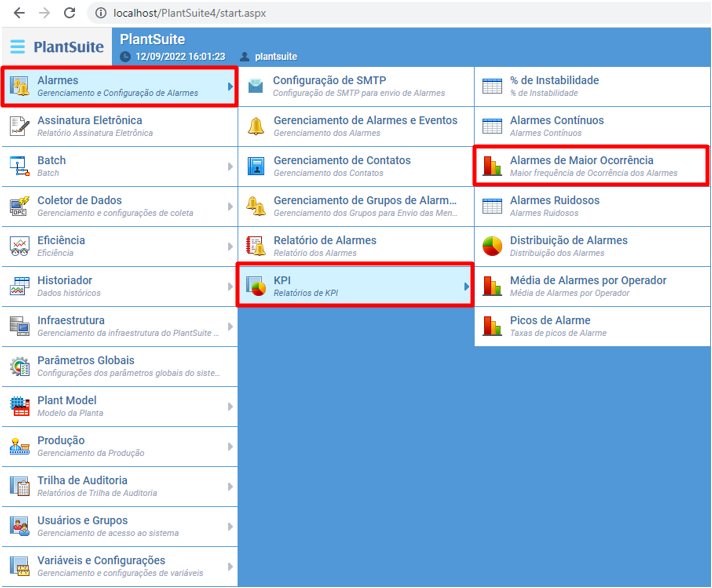Click the Média de Alarmes por Operador title
712x588 pixels.
588,280
